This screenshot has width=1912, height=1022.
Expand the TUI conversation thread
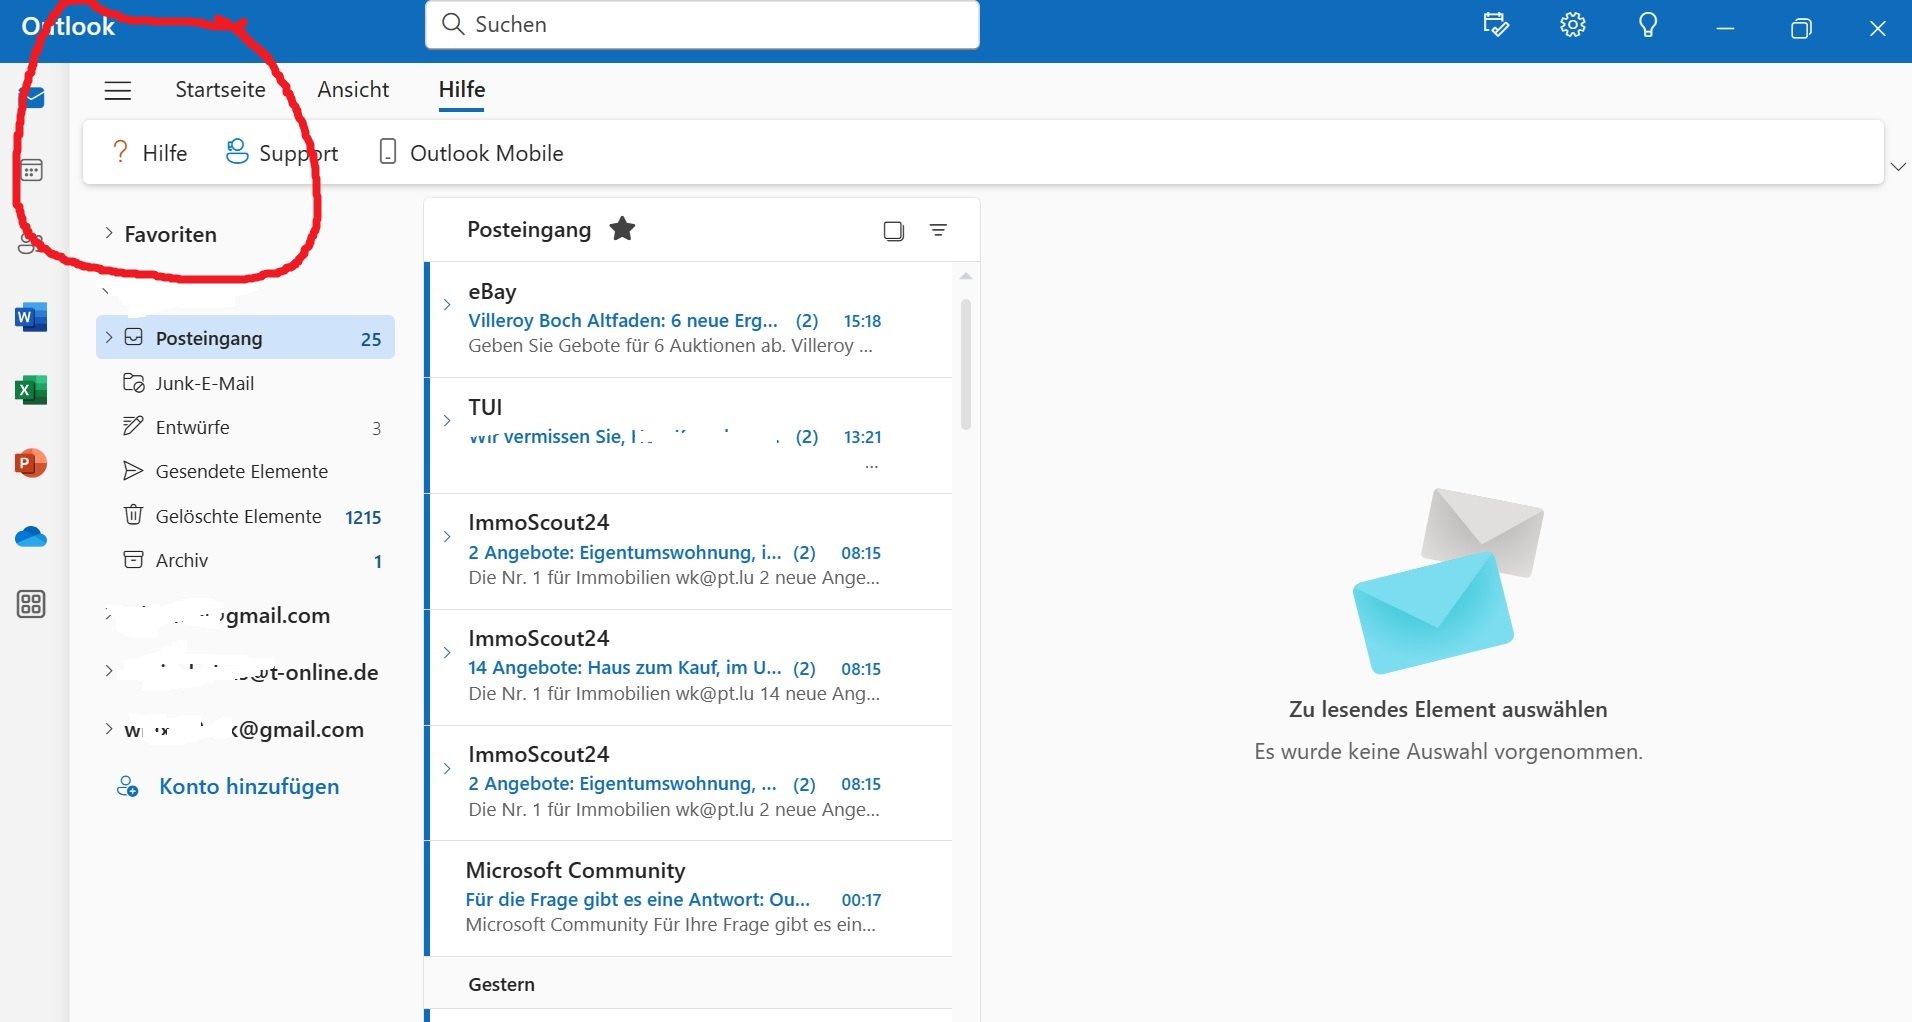click(x=447, y=420)
